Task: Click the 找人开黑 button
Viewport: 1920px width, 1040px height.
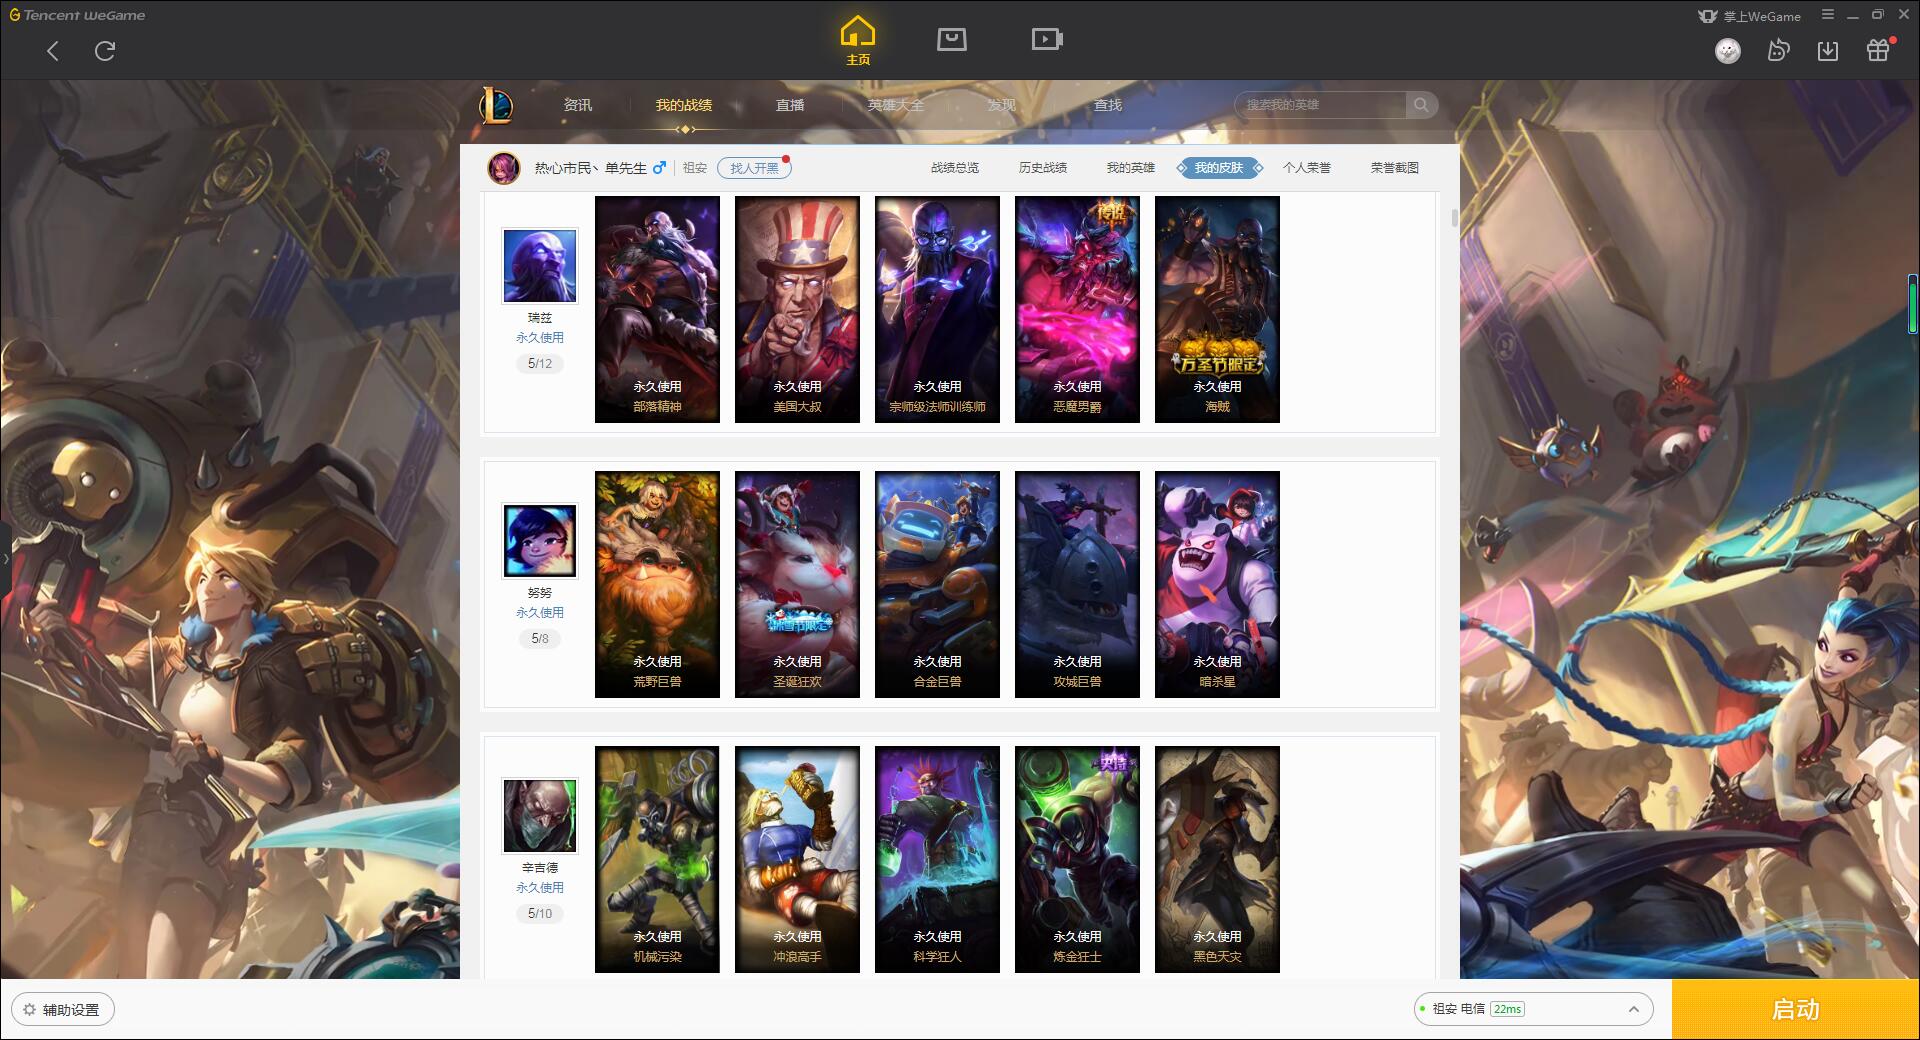Action: point(754,168)
